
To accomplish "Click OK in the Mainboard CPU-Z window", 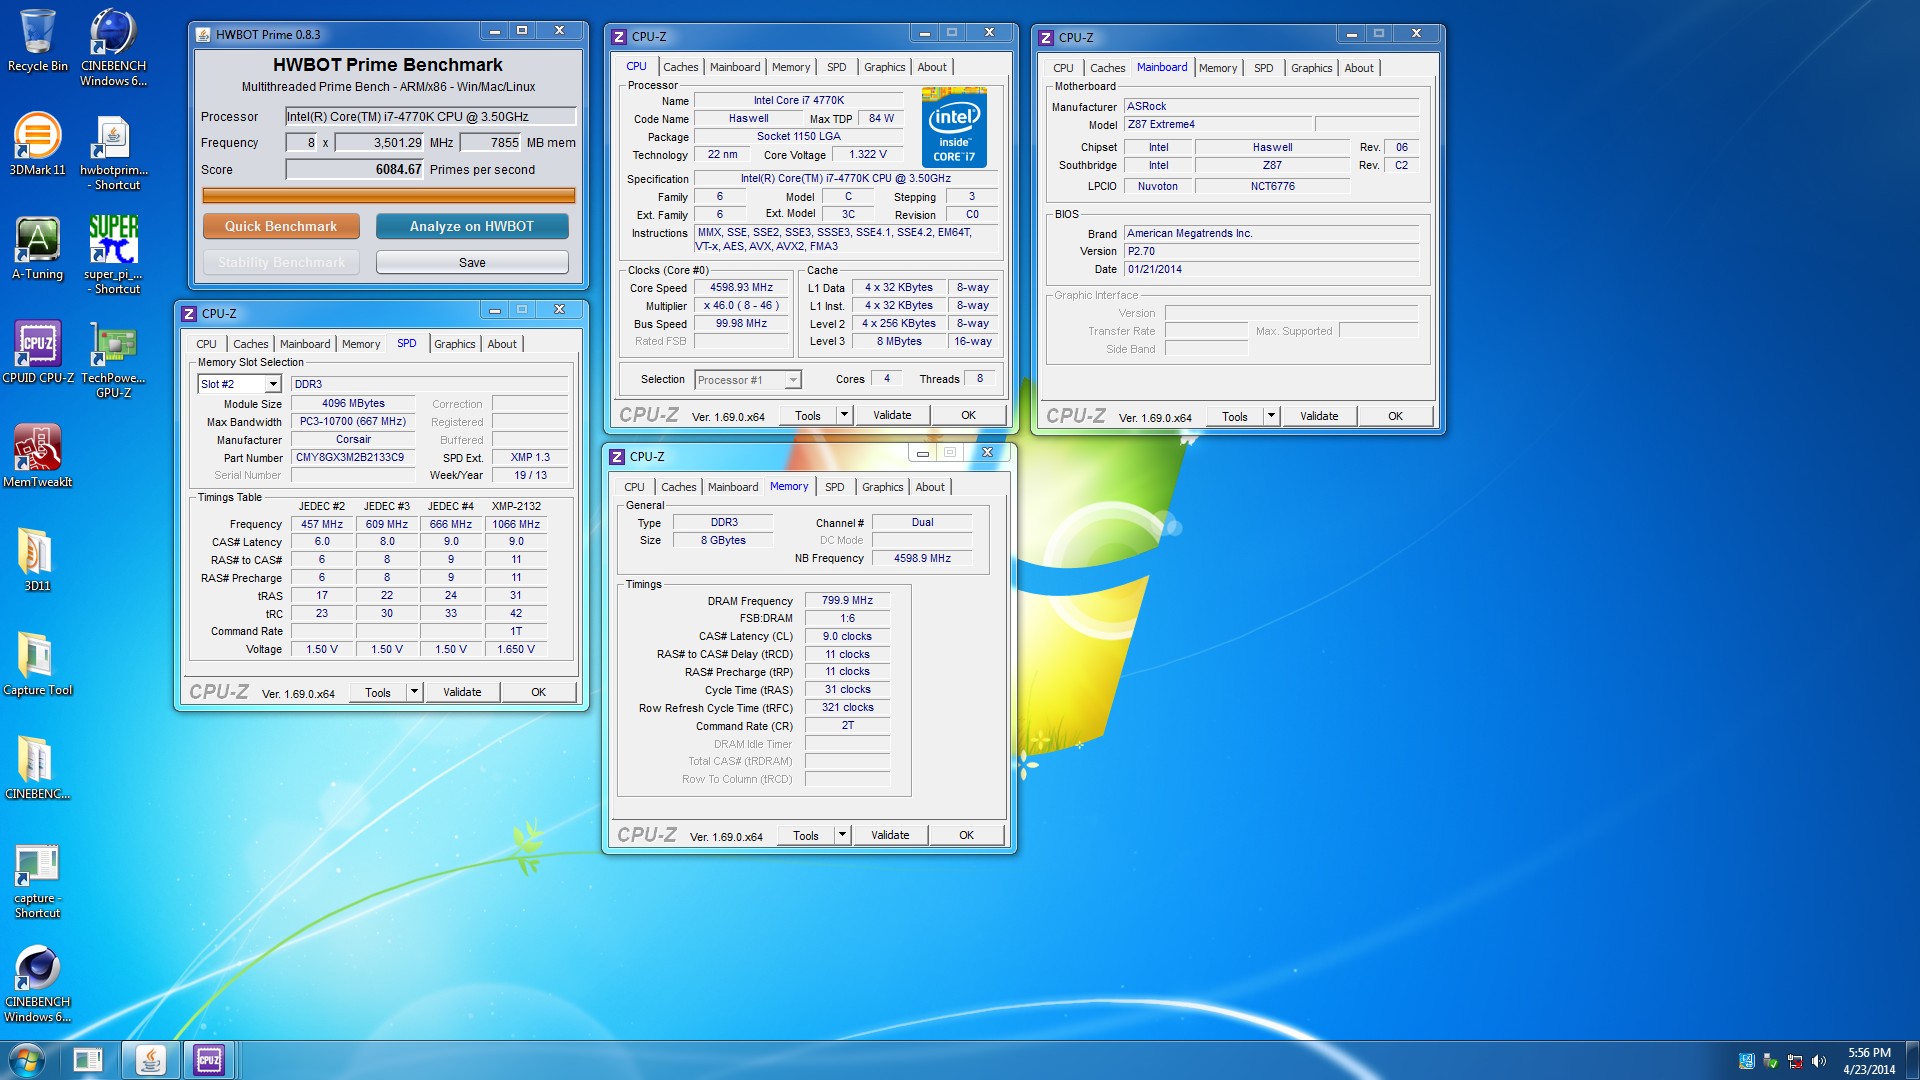I will pos(1395,416).
